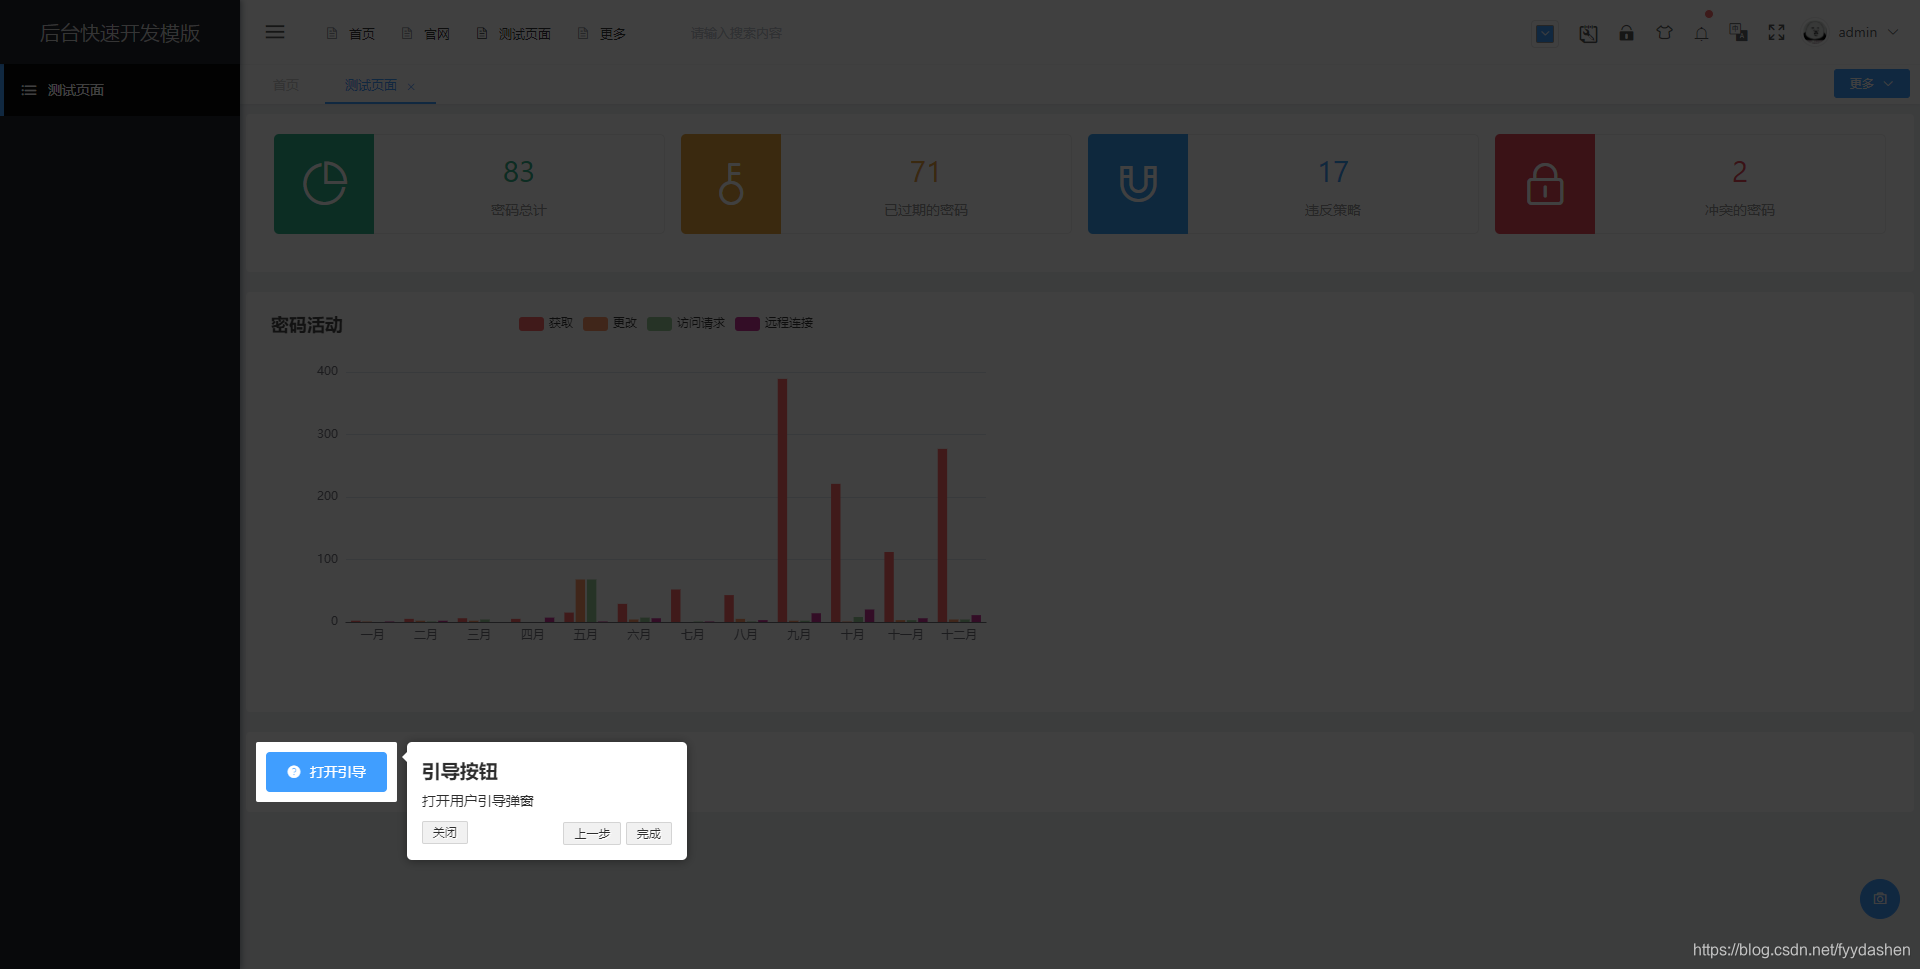
Task: Click 上一步 in the guide popup
Action: coord(592,834)
